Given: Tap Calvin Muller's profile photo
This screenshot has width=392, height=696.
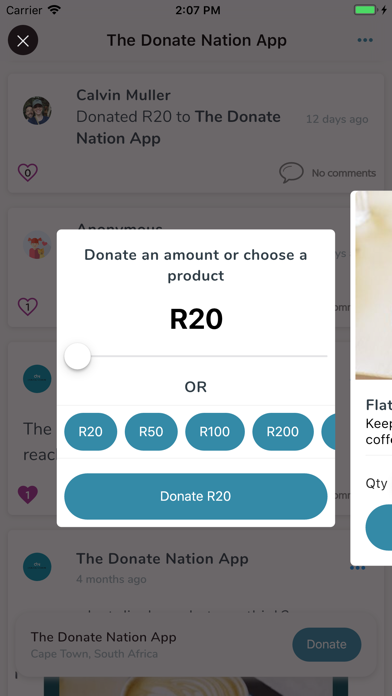Looking at the screenshot, I should tap(37, 111).
